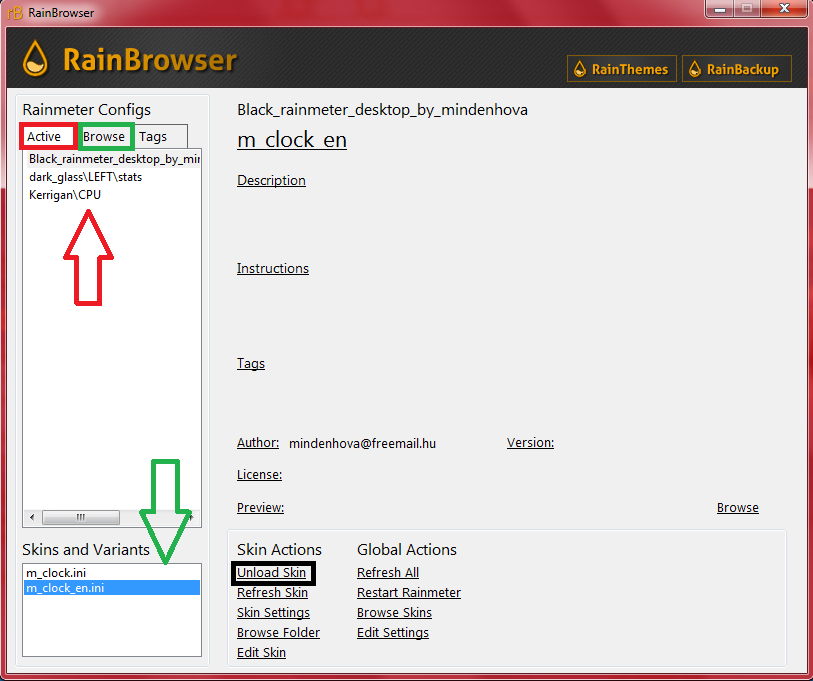The image size is (813, 681).
Task: Select m_clock.ini skin variant
Action: point(112,573)
